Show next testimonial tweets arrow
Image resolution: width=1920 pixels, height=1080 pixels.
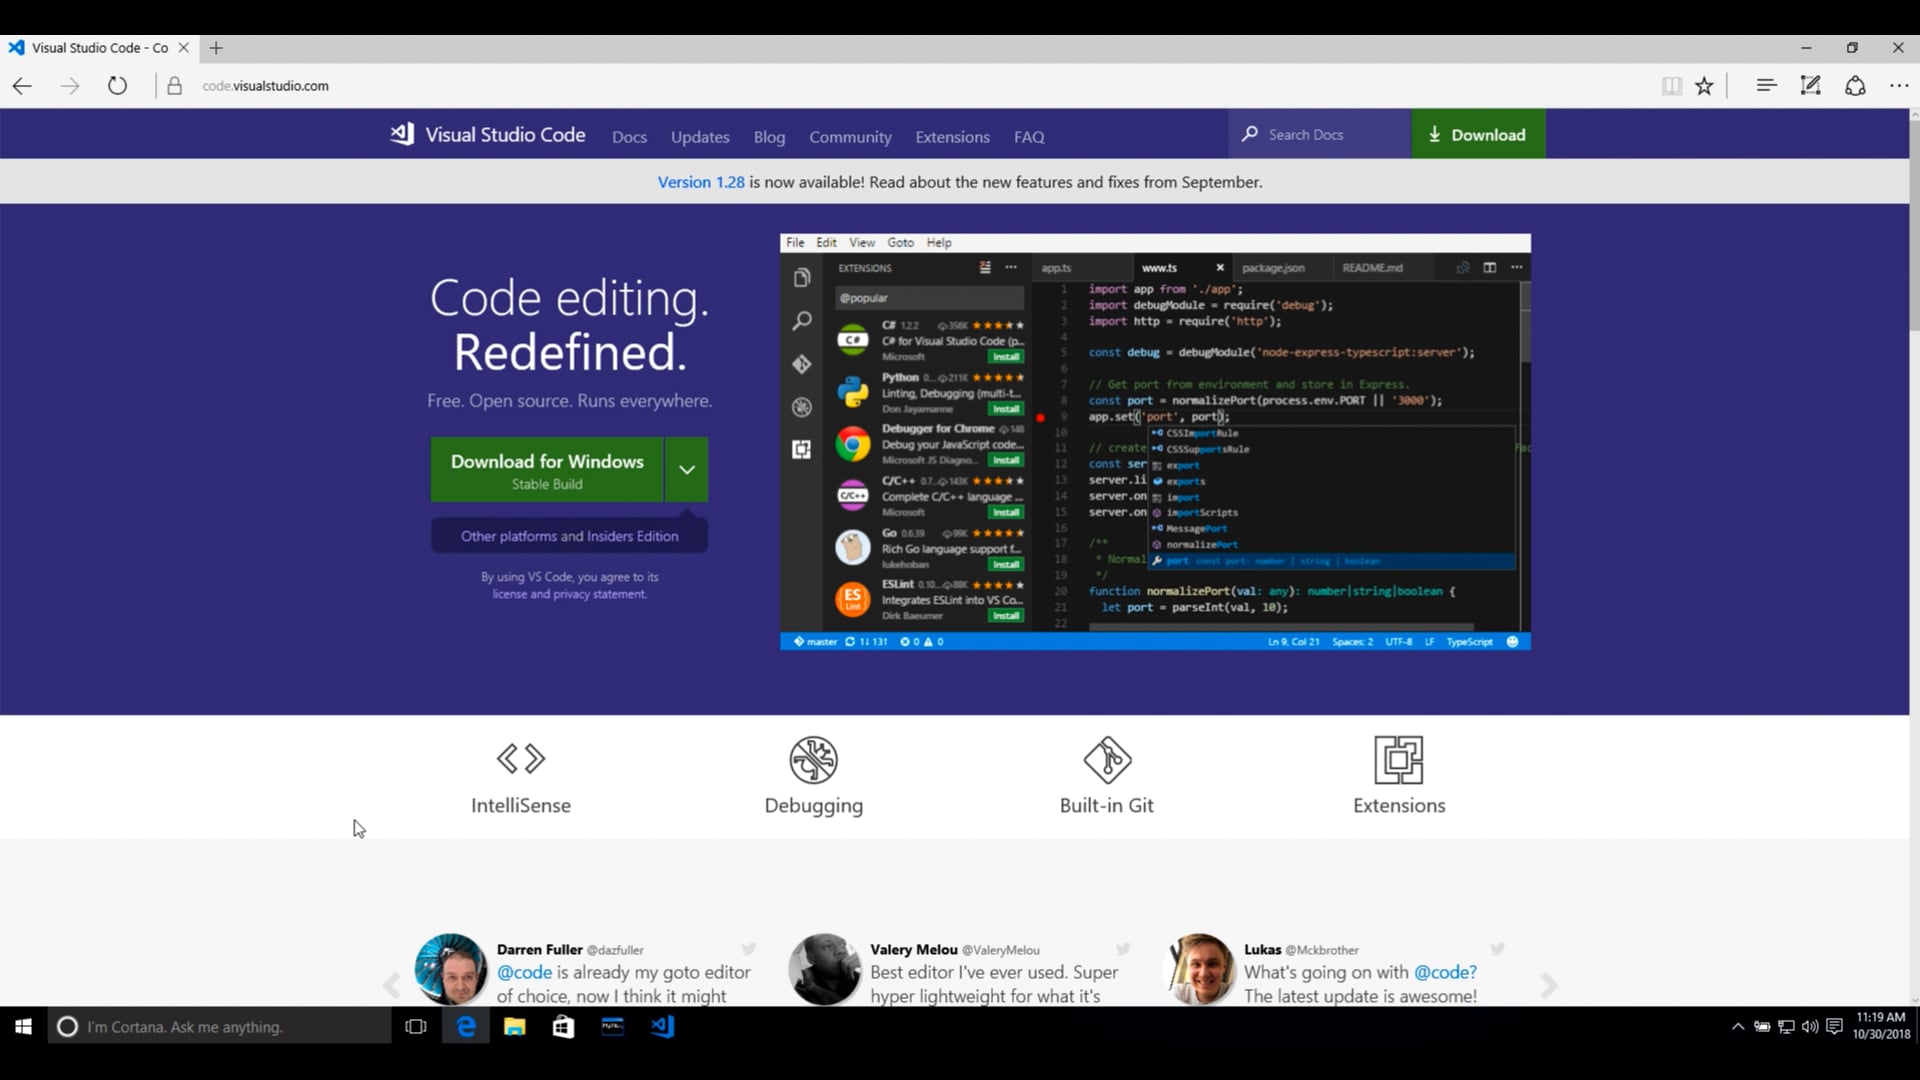1549,986
